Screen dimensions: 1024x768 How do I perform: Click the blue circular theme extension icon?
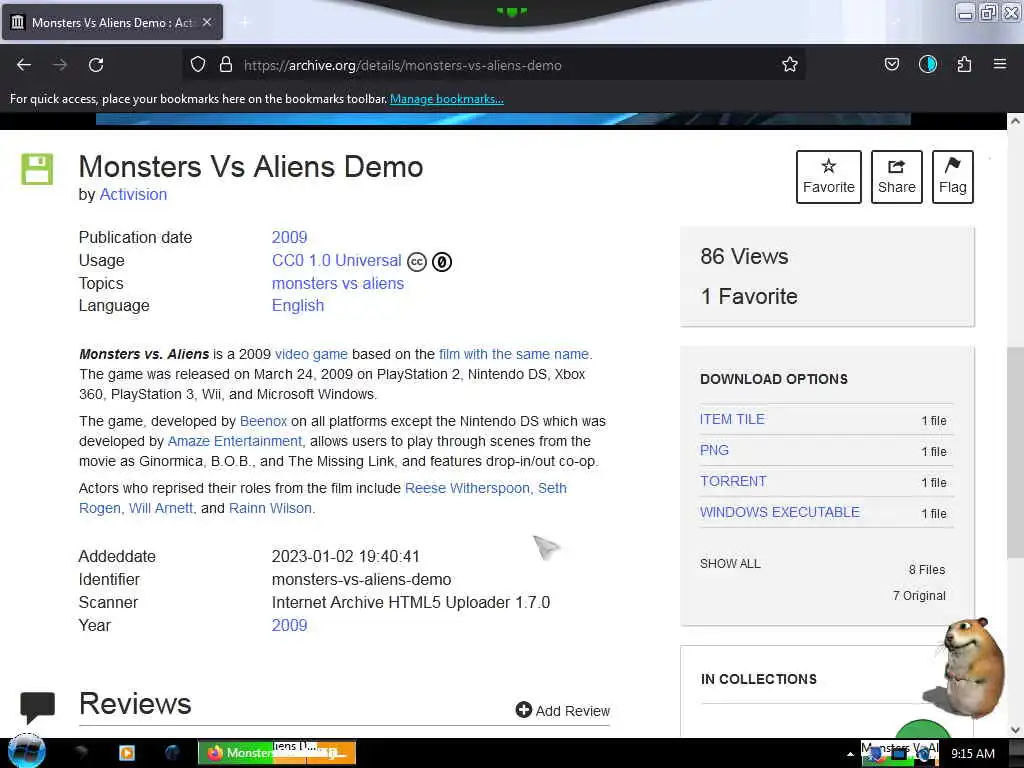(927, 65)
